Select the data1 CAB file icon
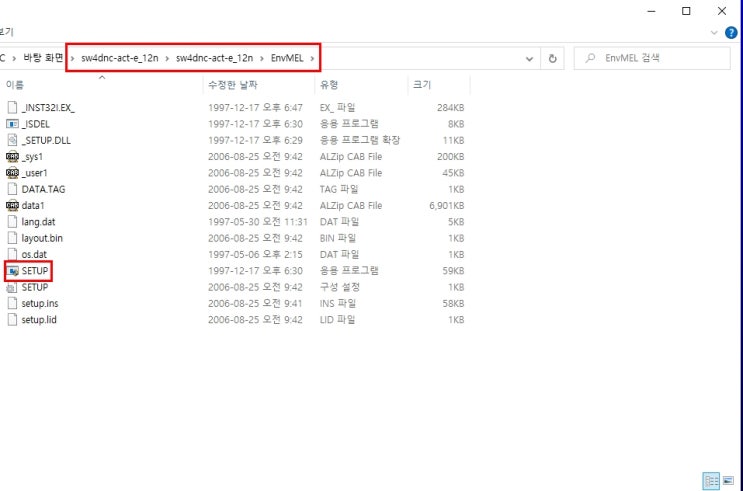 pyautogui.click(x=12, y=206)
